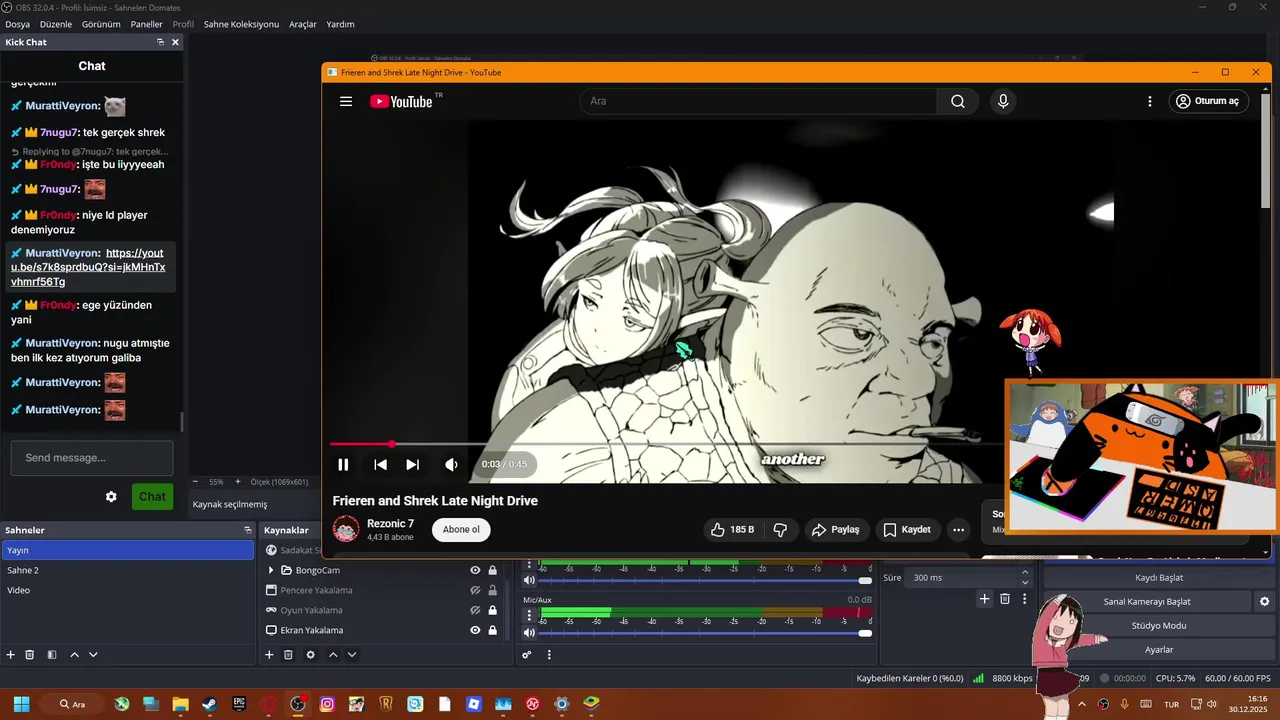Open Yardım menu

(340, 24)
